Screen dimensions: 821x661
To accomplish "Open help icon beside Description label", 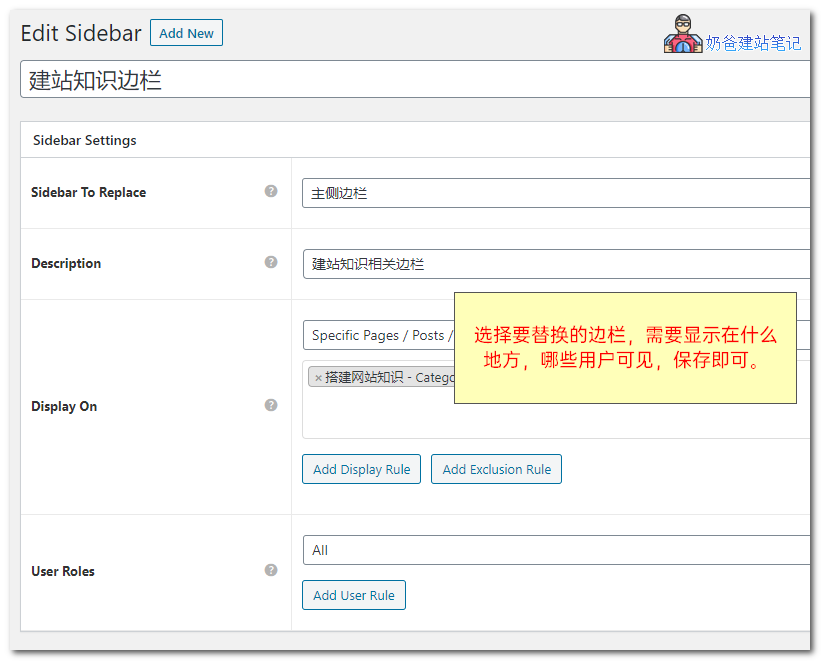I will 271,262.
